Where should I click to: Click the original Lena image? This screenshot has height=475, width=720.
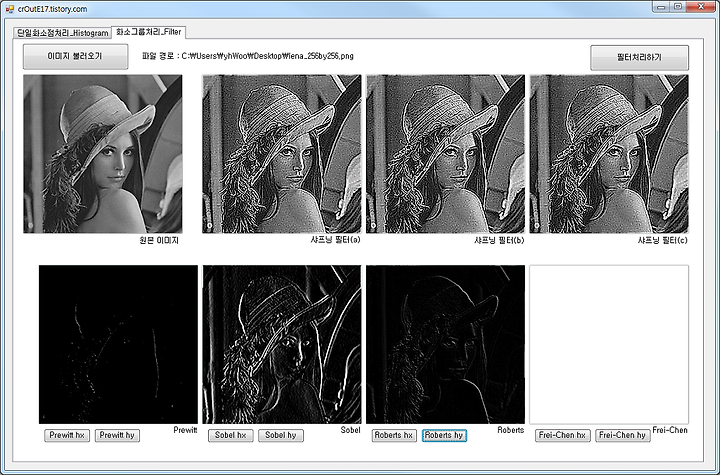(x=103, y=154)
